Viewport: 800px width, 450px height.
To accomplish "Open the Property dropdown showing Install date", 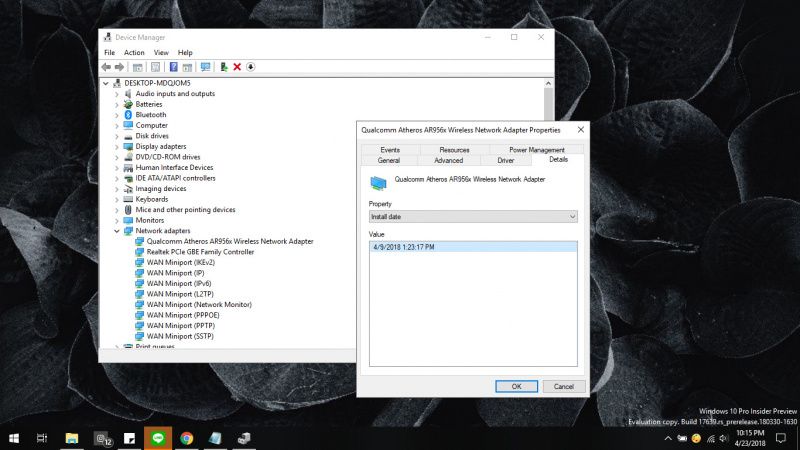I will pyautogui.click(x=473, y=217).
